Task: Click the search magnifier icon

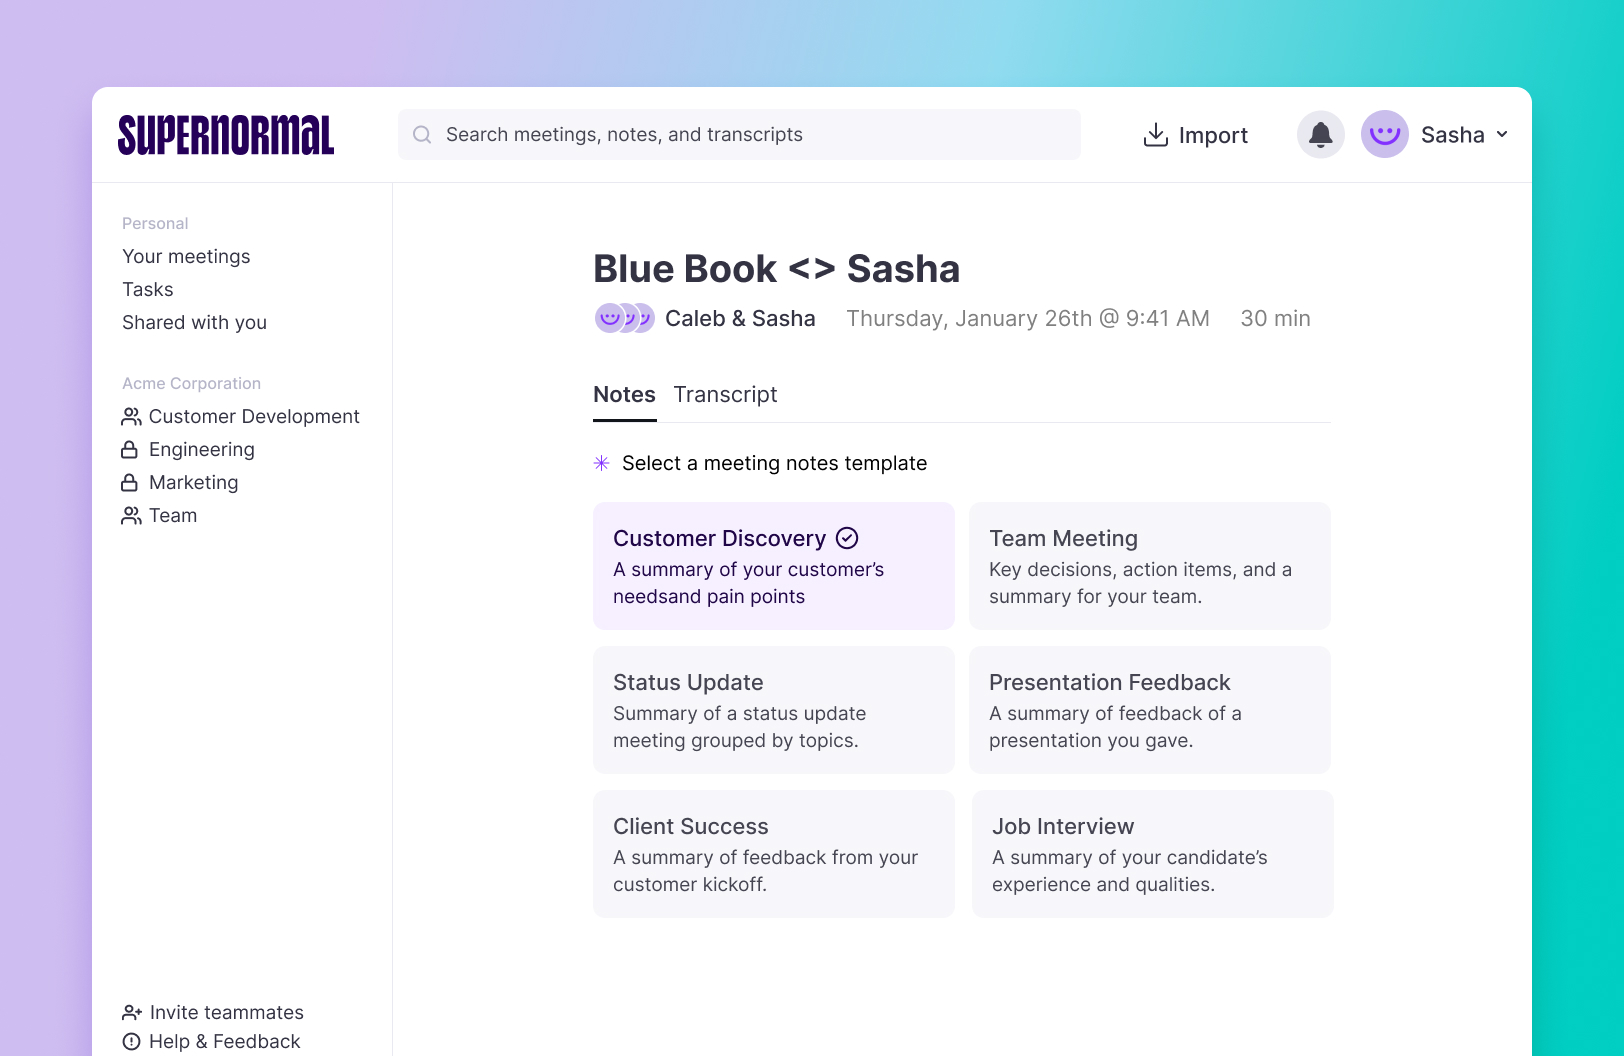Action: coord(422,134)
